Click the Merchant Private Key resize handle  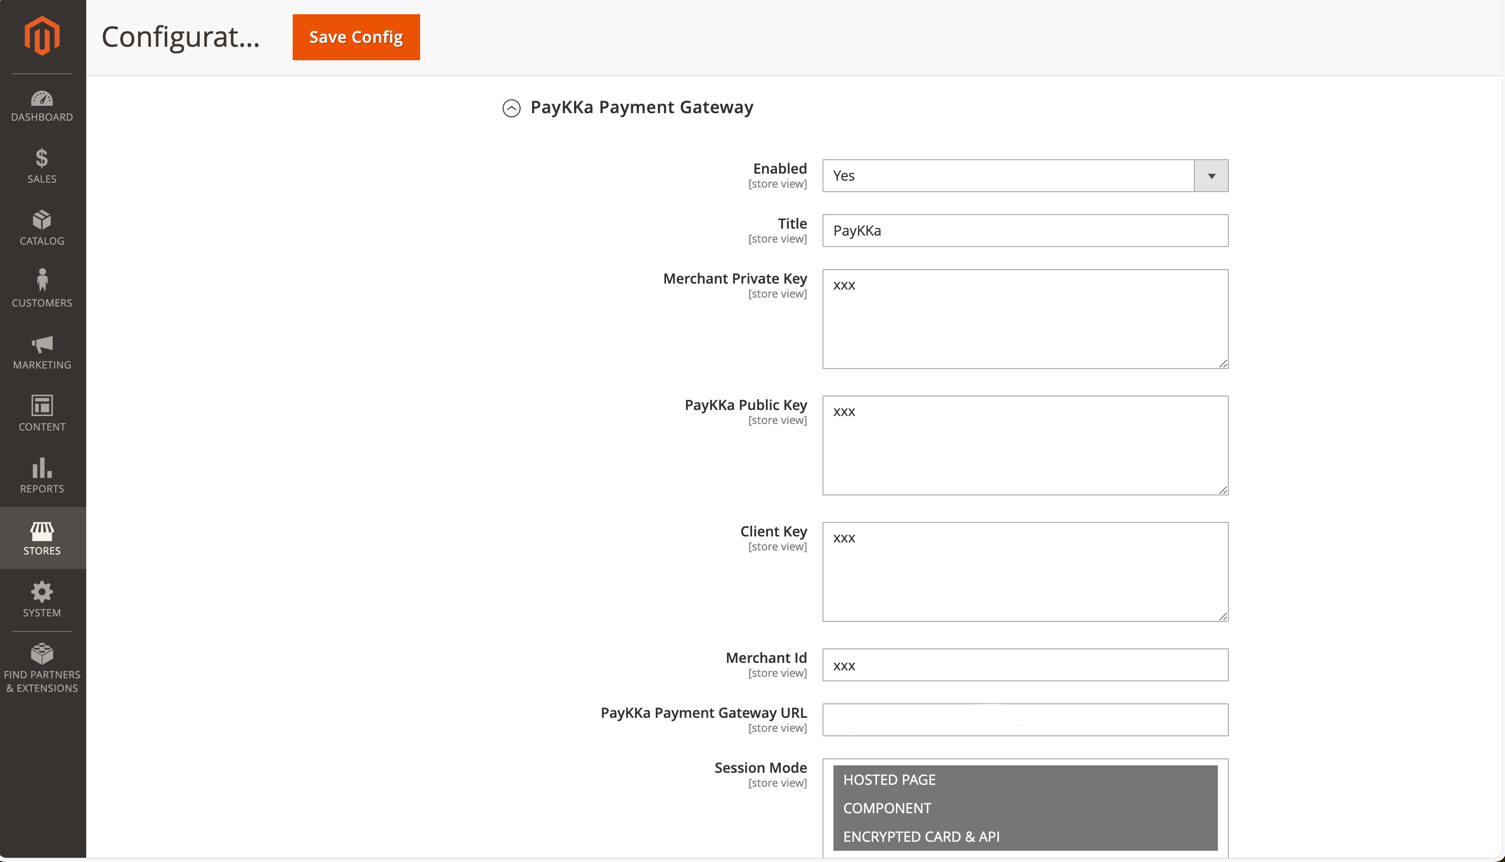(1223, 363)
